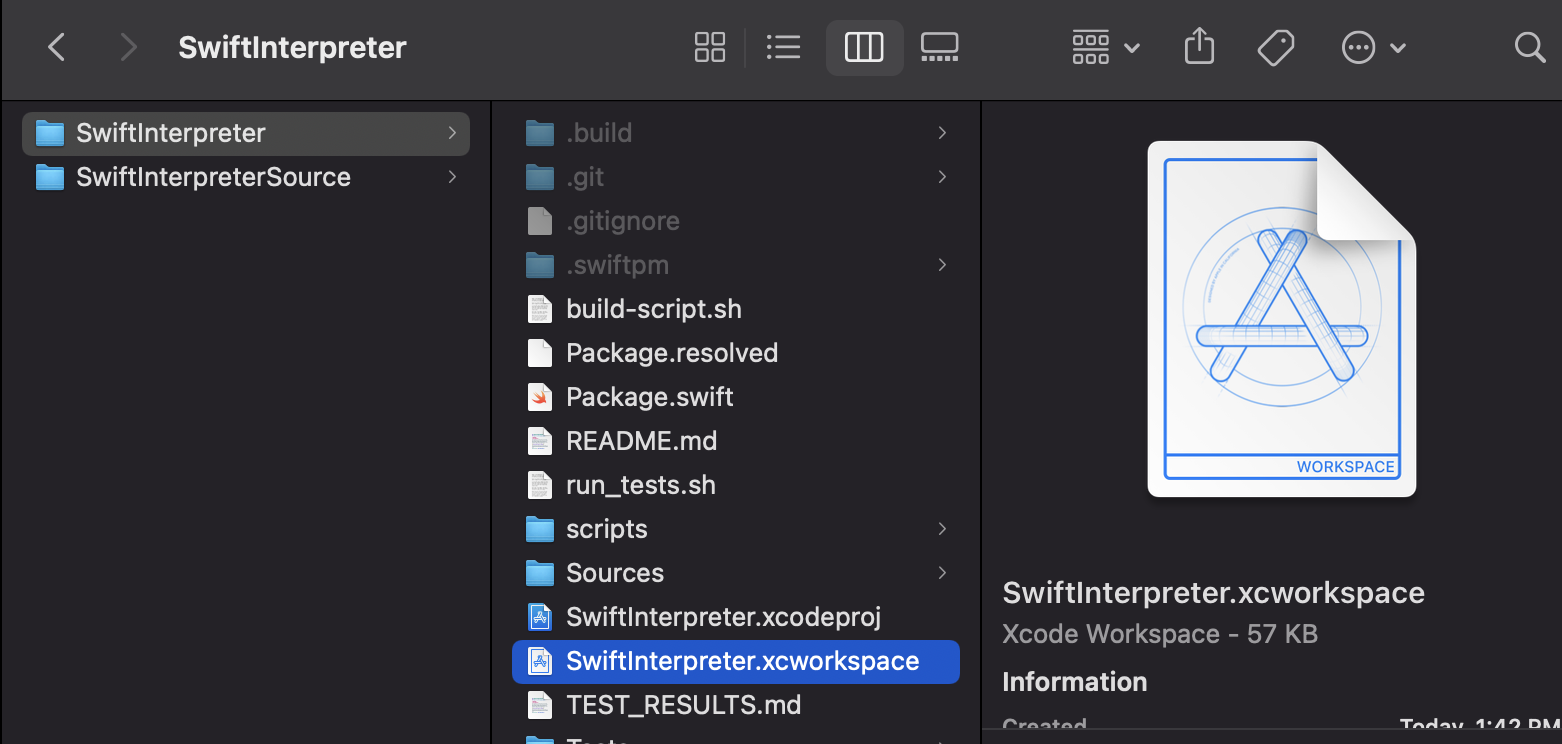Screen dimensions: 1562x744
Task: Click the script icon beside build-script.sh
Action: click(540, 309)
